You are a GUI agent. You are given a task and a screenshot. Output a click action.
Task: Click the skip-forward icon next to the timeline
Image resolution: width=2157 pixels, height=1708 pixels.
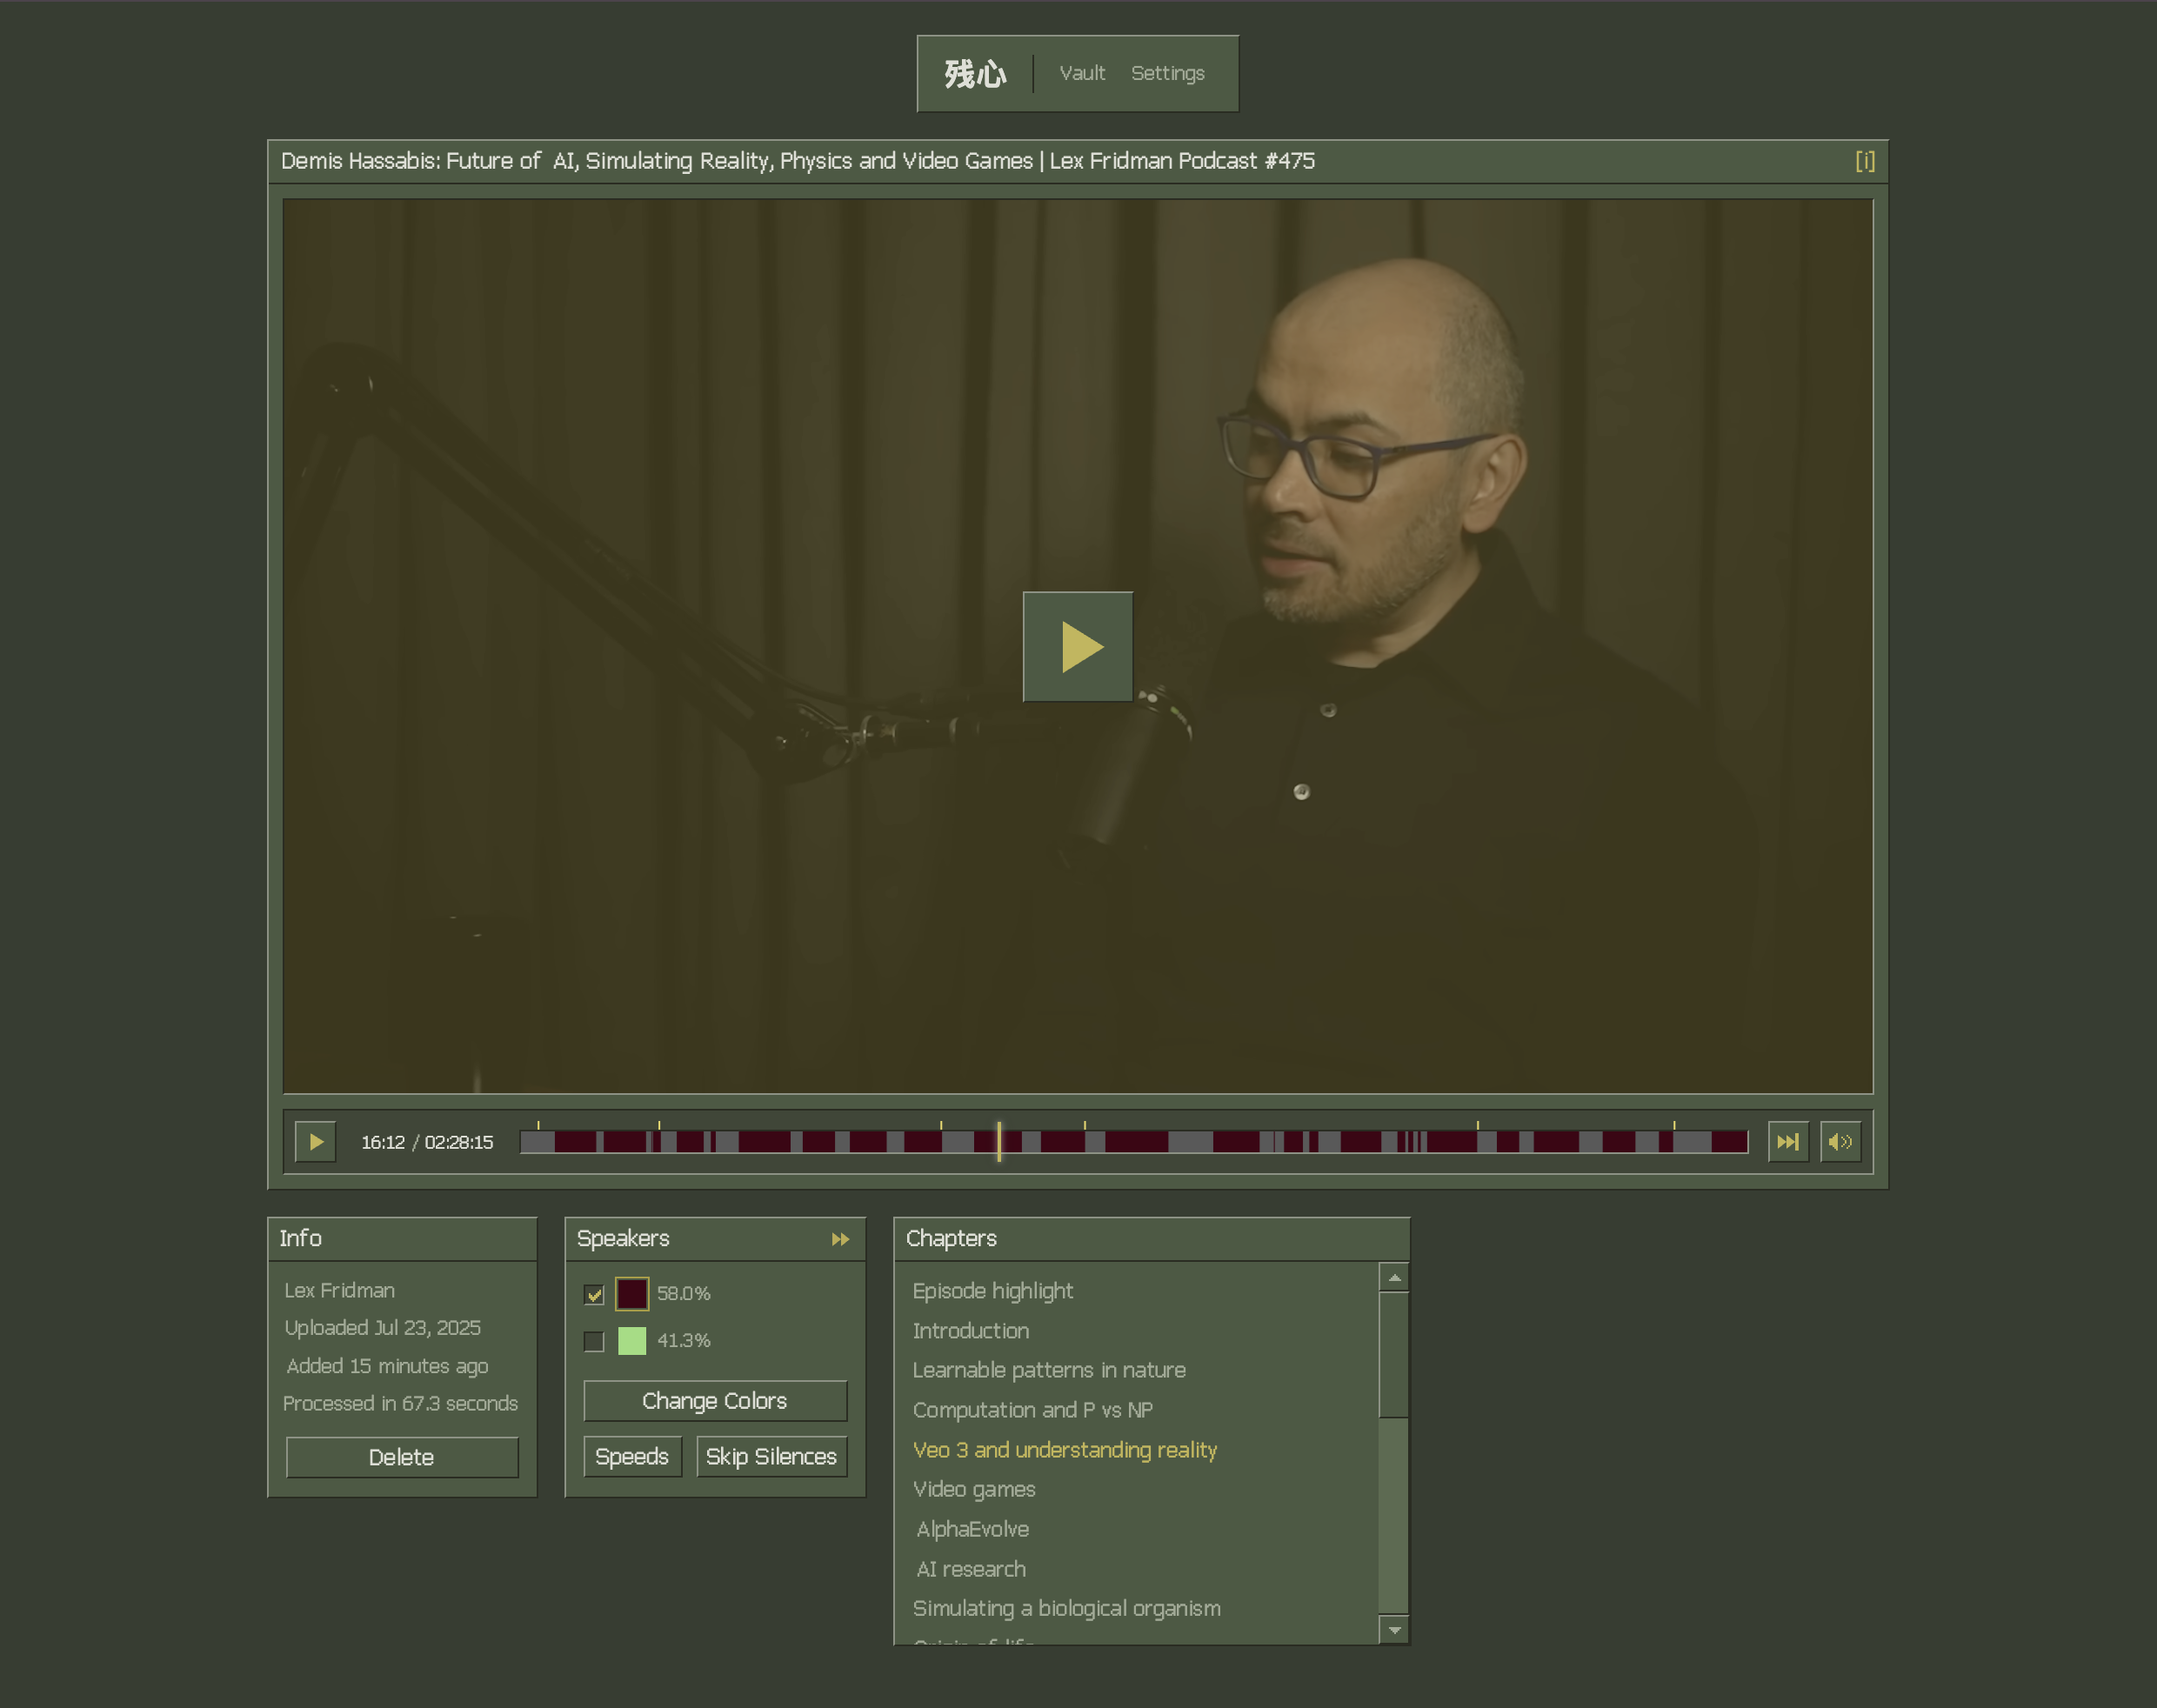click(x=1787, y=1141)
